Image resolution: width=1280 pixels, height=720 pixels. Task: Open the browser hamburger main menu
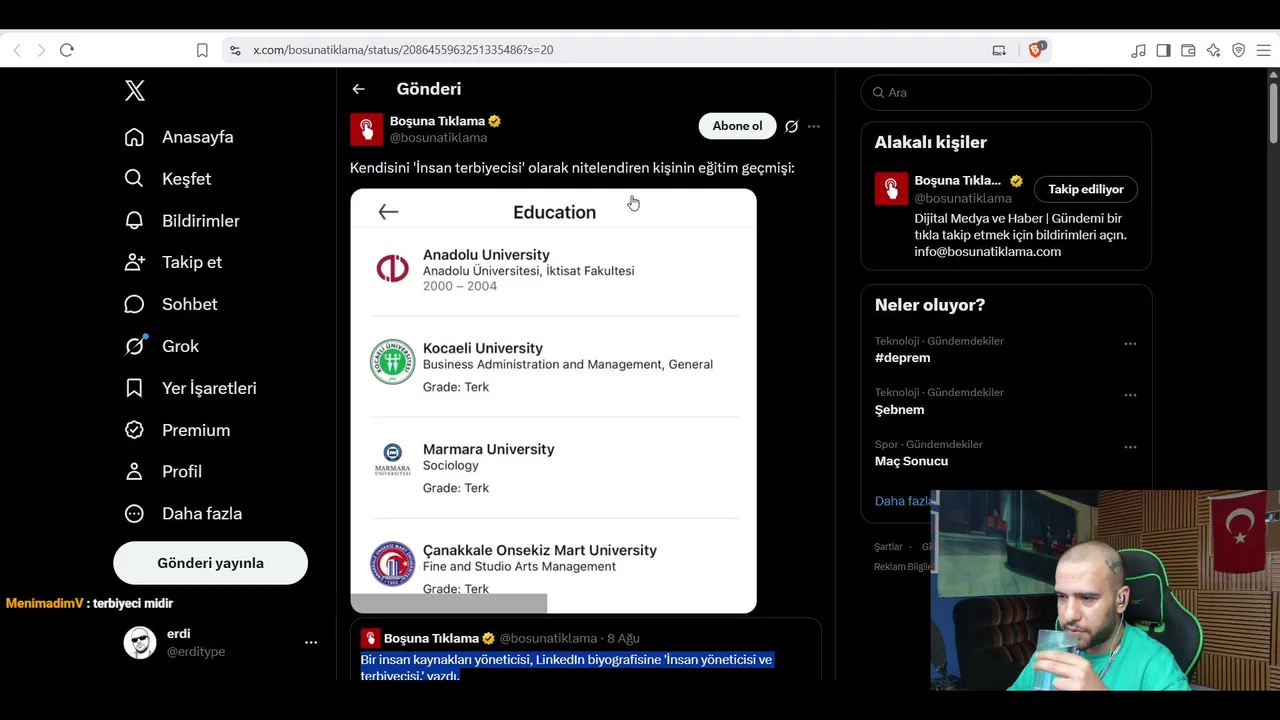pyautogui.click(x=1263, y=50)
